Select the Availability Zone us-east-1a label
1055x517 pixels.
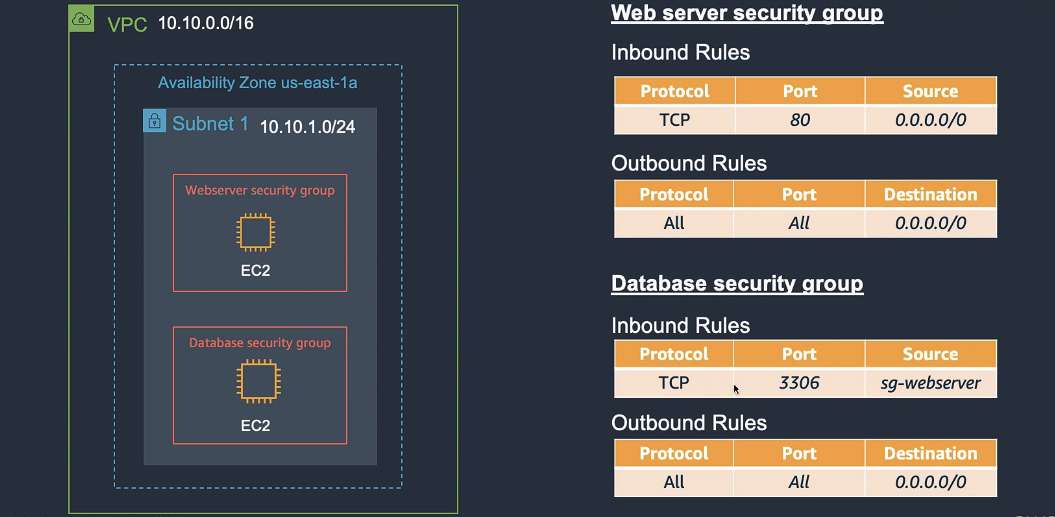[257, 83]
